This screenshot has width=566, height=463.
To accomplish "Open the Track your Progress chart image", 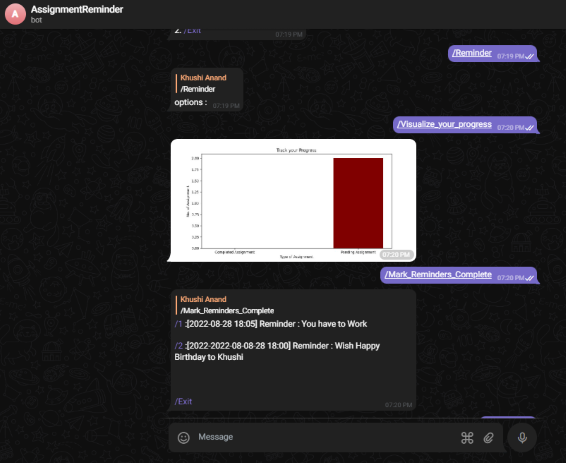I will 293,200.
